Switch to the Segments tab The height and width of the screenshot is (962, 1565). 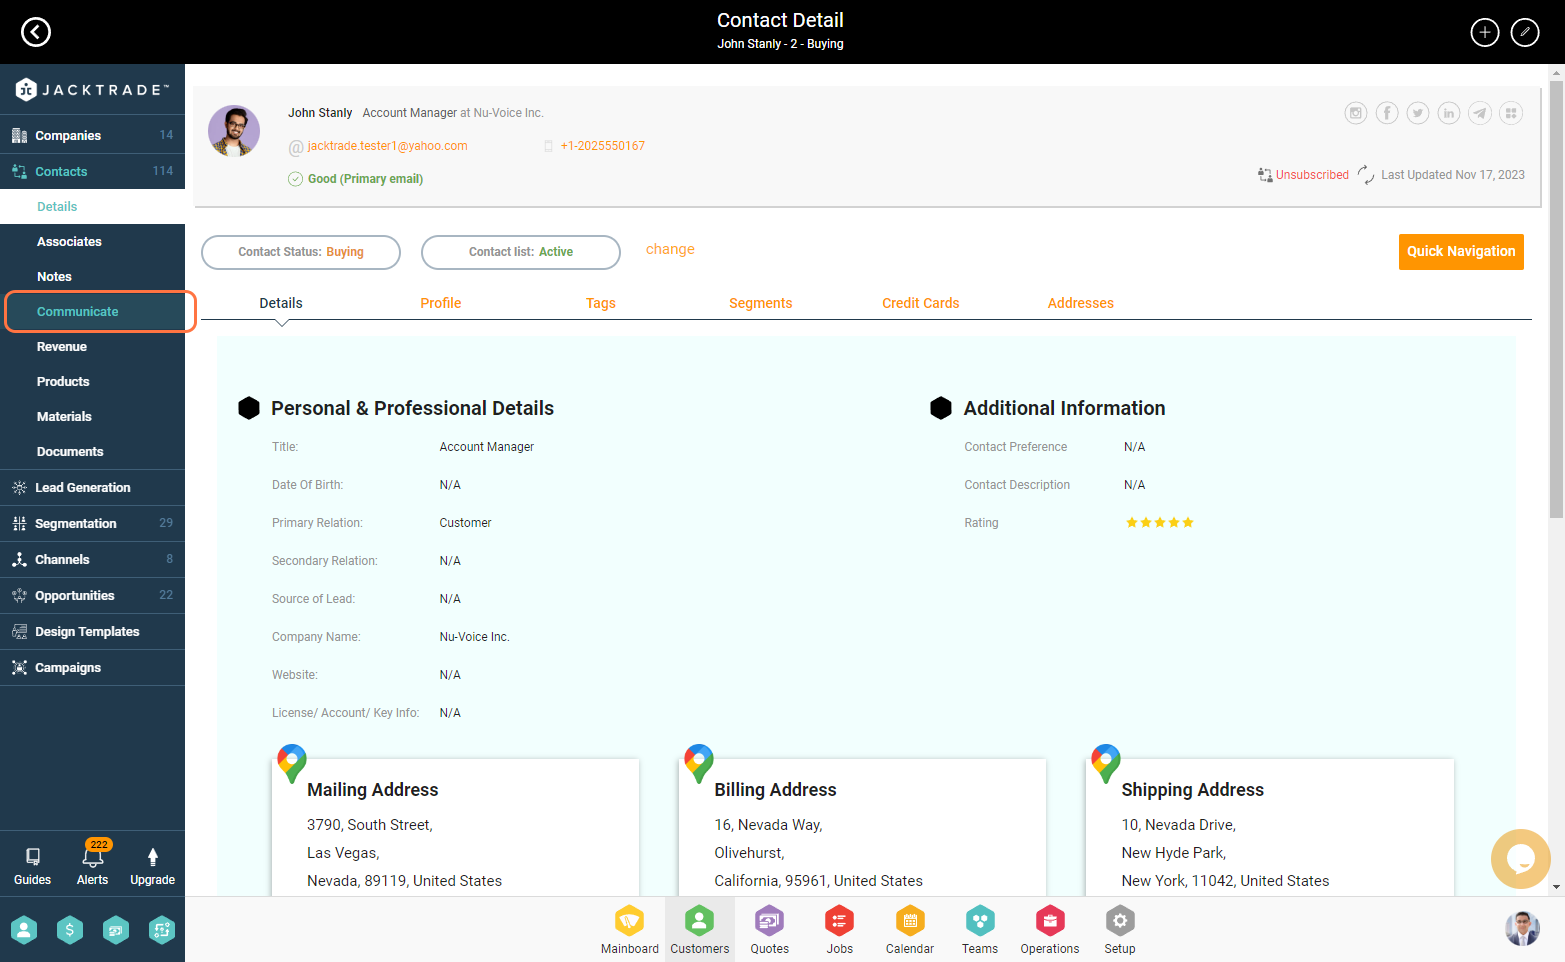[x=761, y=303]
